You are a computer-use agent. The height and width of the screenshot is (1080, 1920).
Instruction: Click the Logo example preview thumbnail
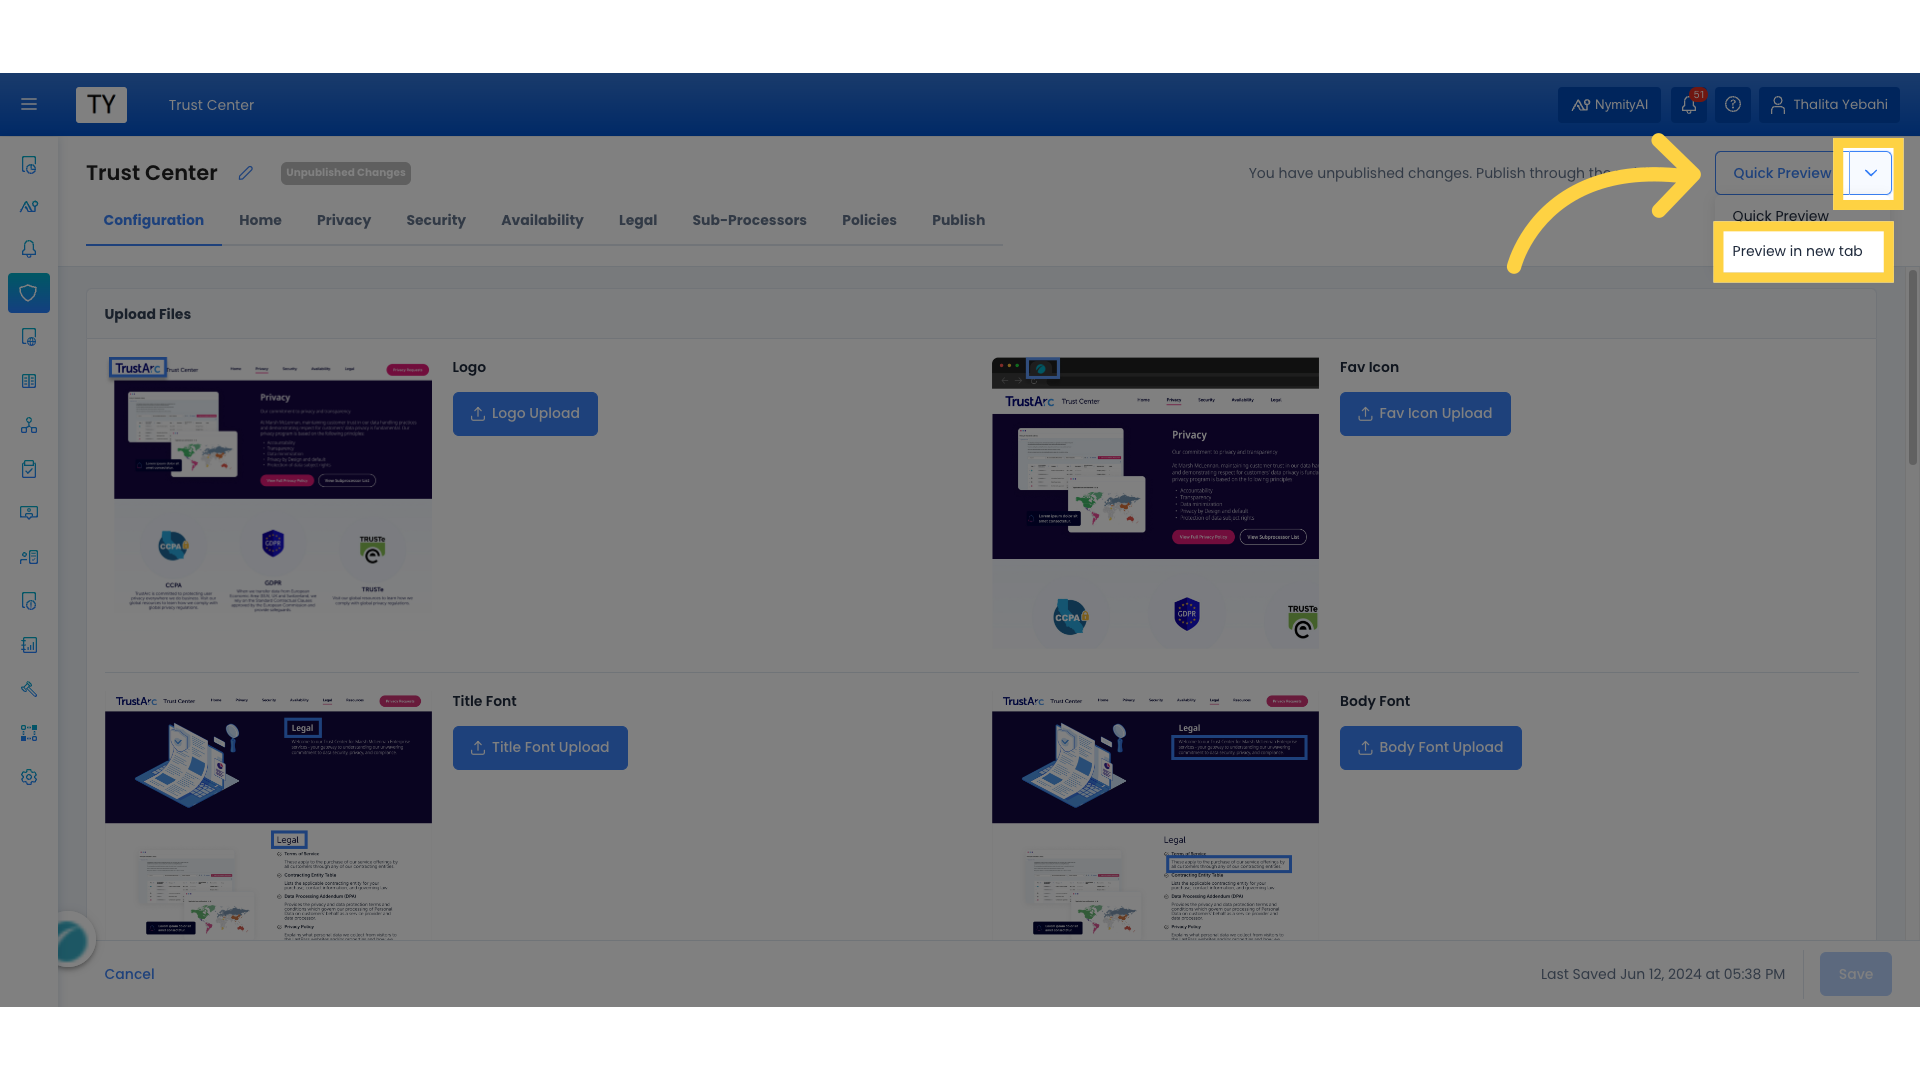[x=270, y=485]
